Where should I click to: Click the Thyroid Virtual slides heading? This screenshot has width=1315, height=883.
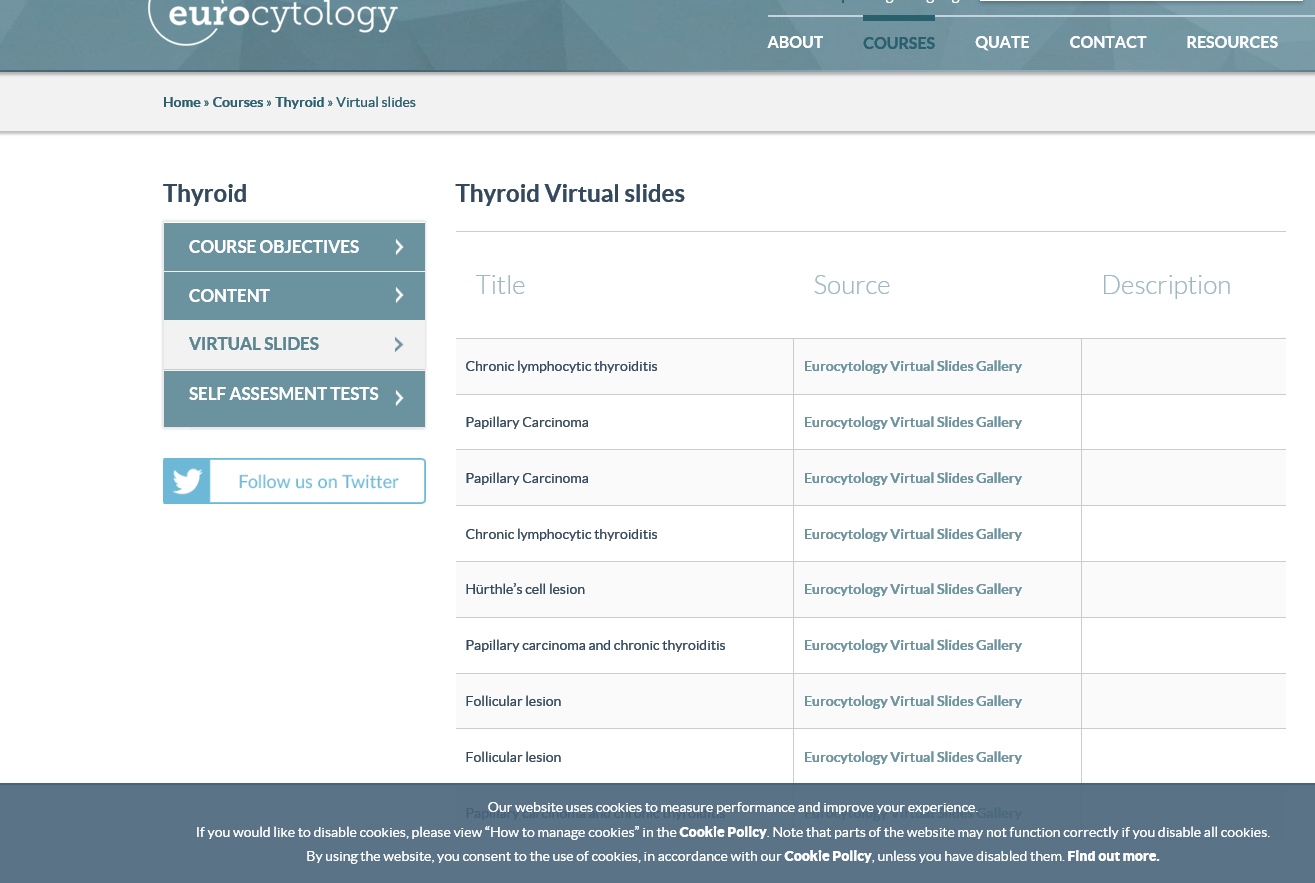[570, 194]
